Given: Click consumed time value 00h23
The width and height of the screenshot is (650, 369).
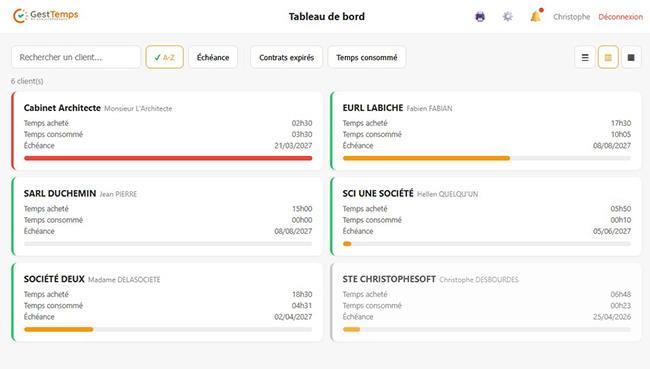Looking at the screenshot, I should tap(621, 306).
